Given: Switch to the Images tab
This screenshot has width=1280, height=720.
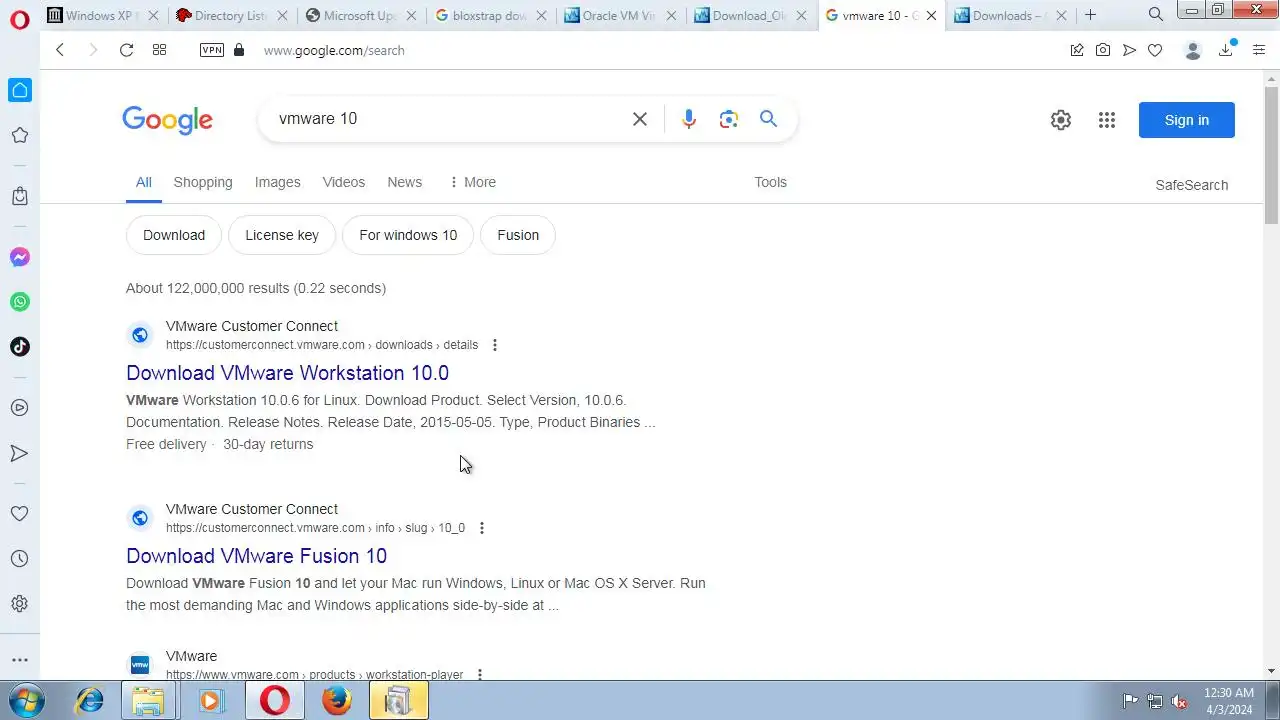Looking at the screenshot, I should [x=277, y=182].
